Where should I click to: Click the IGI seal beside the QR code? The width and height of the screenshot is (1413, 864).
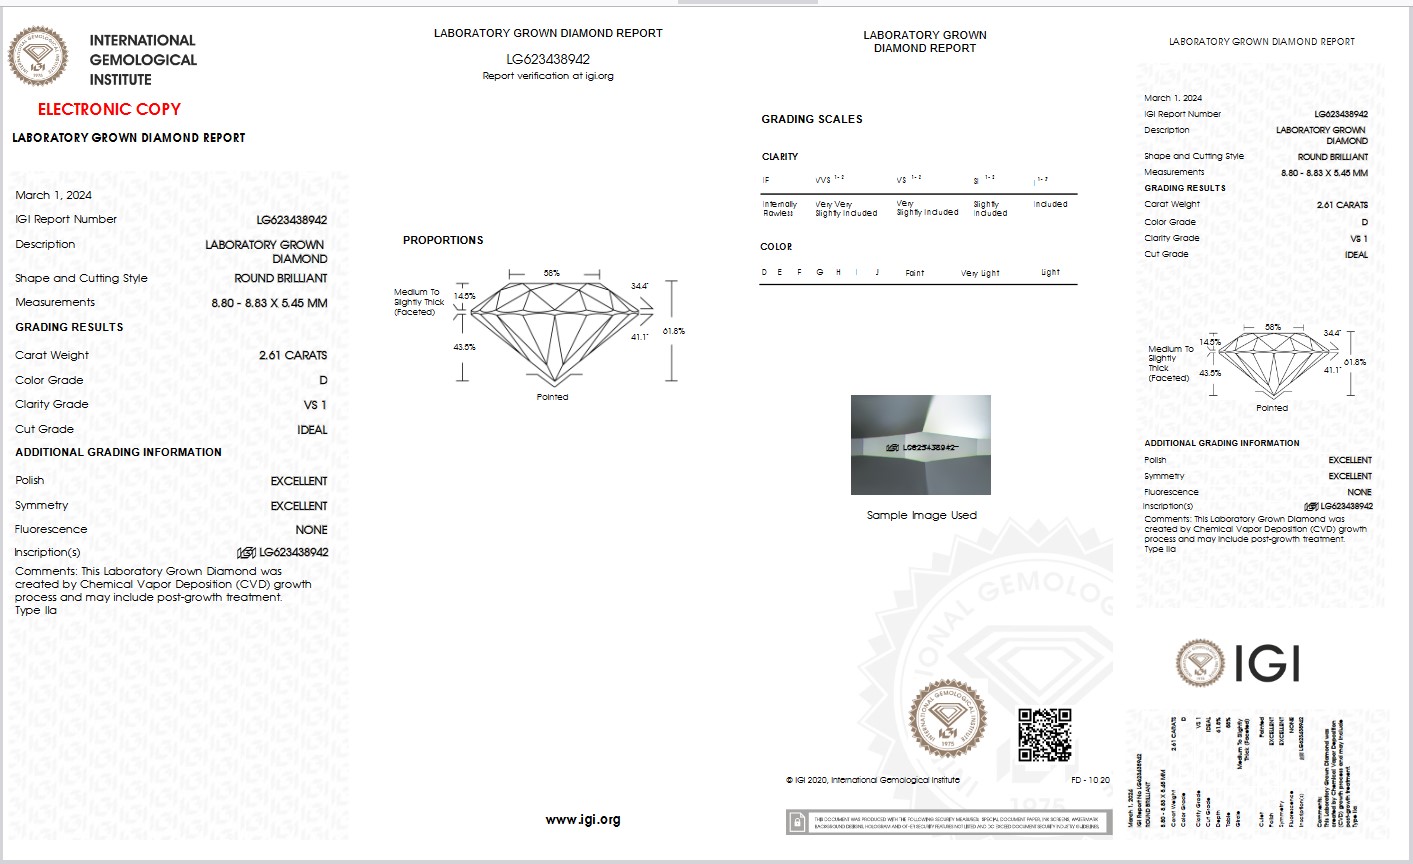point(947,718)
